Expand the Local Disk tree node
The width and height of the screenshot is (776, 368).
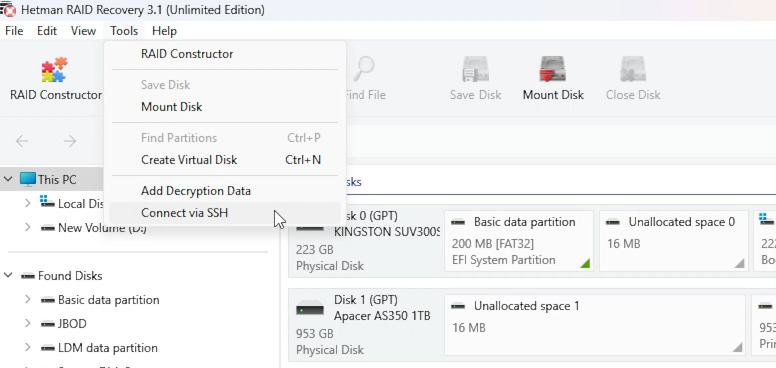pos(28,203)
